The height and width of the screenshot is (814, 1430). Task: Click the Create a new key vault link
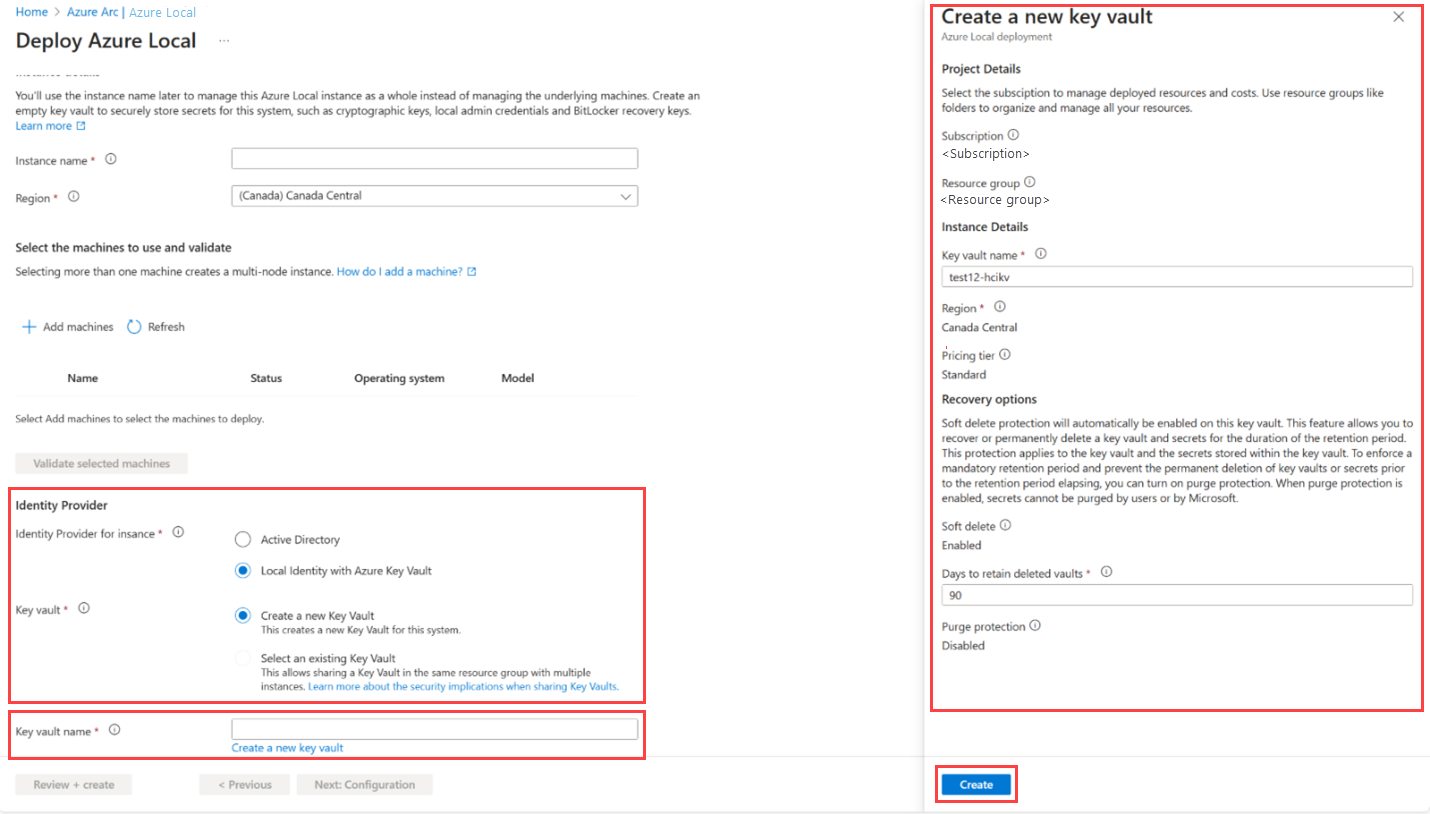point(287,748)
